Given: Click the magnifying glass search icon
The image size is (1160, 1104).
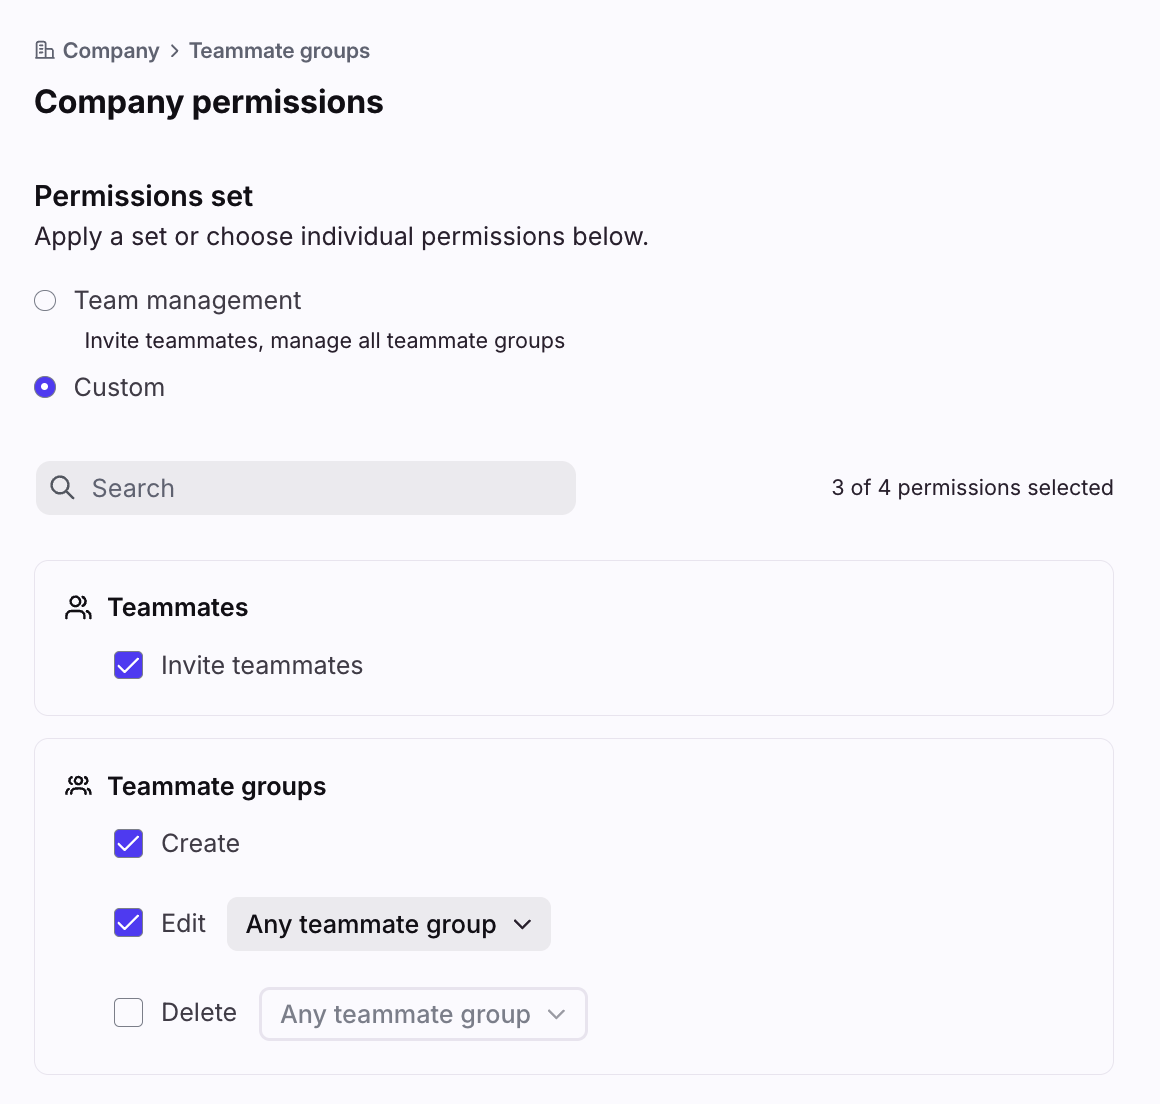Looking at the screenshot, I should (x=62, y=488).
